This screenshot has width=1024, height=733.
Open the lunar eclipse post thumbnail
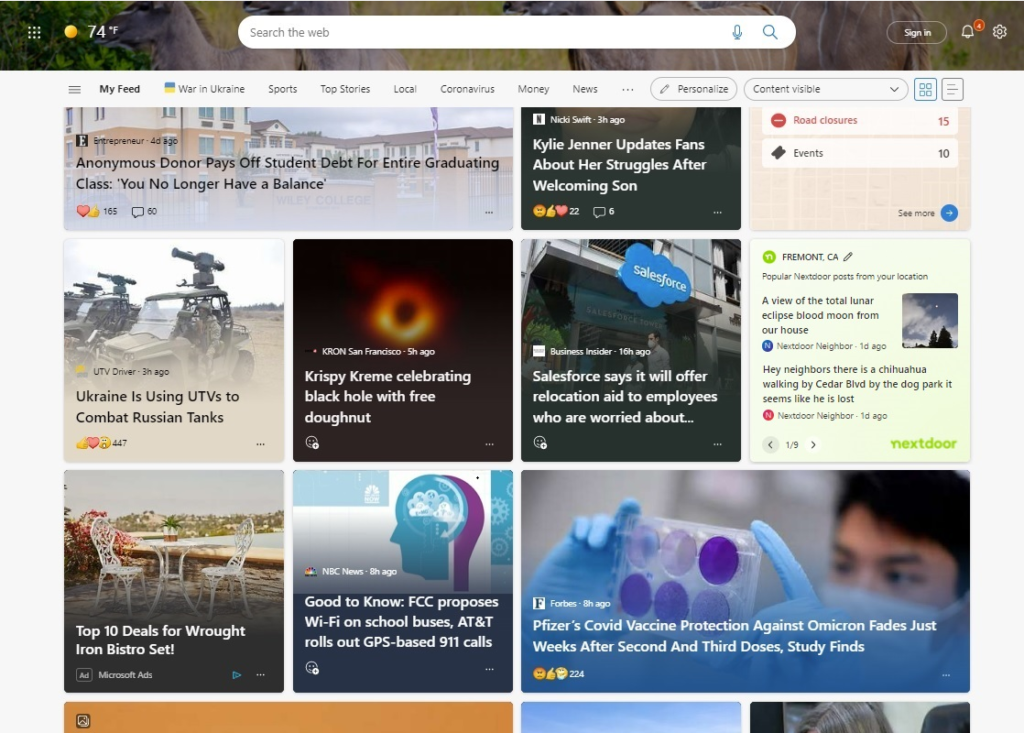[929, 321]
